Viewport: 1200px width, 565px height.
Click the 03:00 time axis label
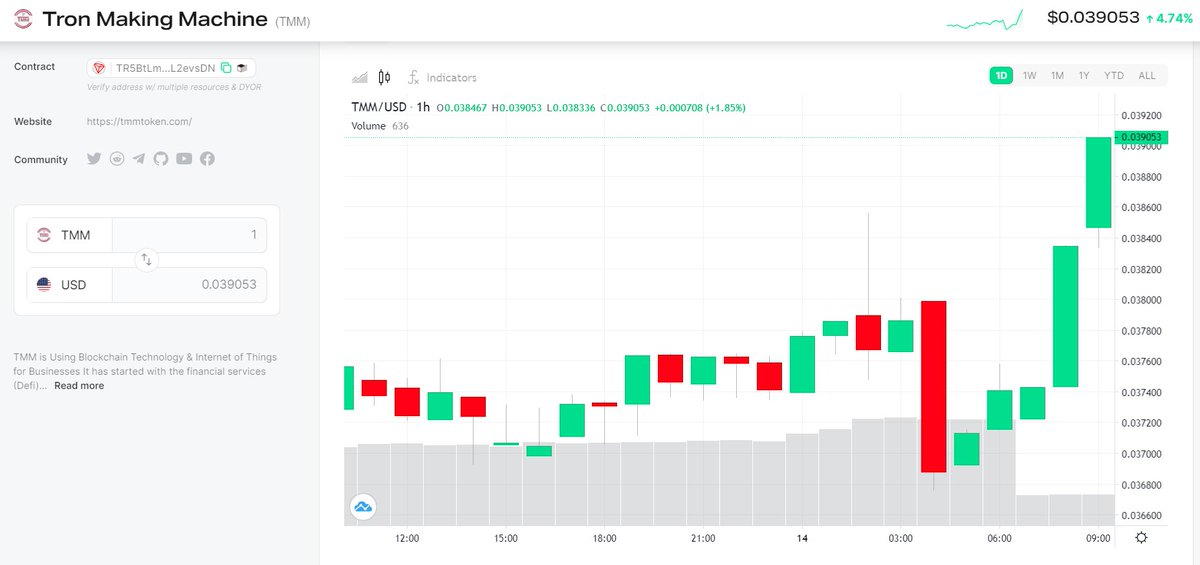[x=901, y=538]
